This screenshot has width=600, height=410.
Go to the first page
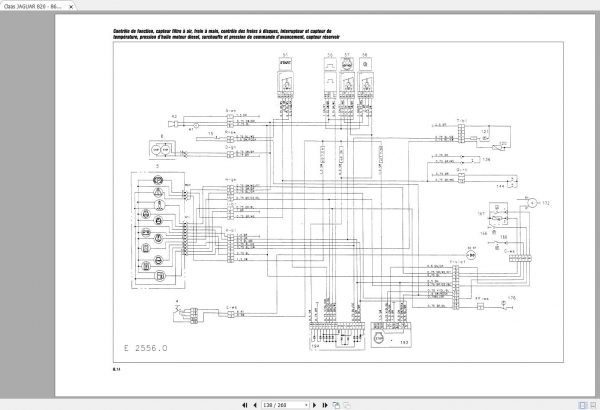(x=245, y=405)
